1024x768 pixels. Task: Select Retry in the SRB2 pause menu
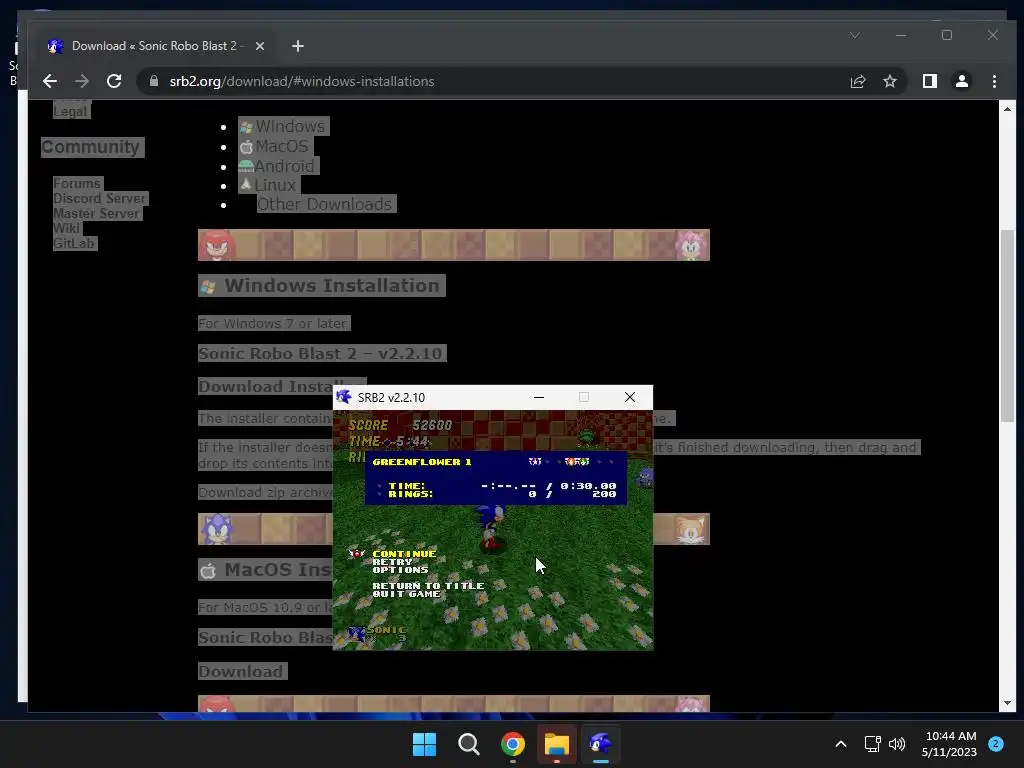[392, 562]
